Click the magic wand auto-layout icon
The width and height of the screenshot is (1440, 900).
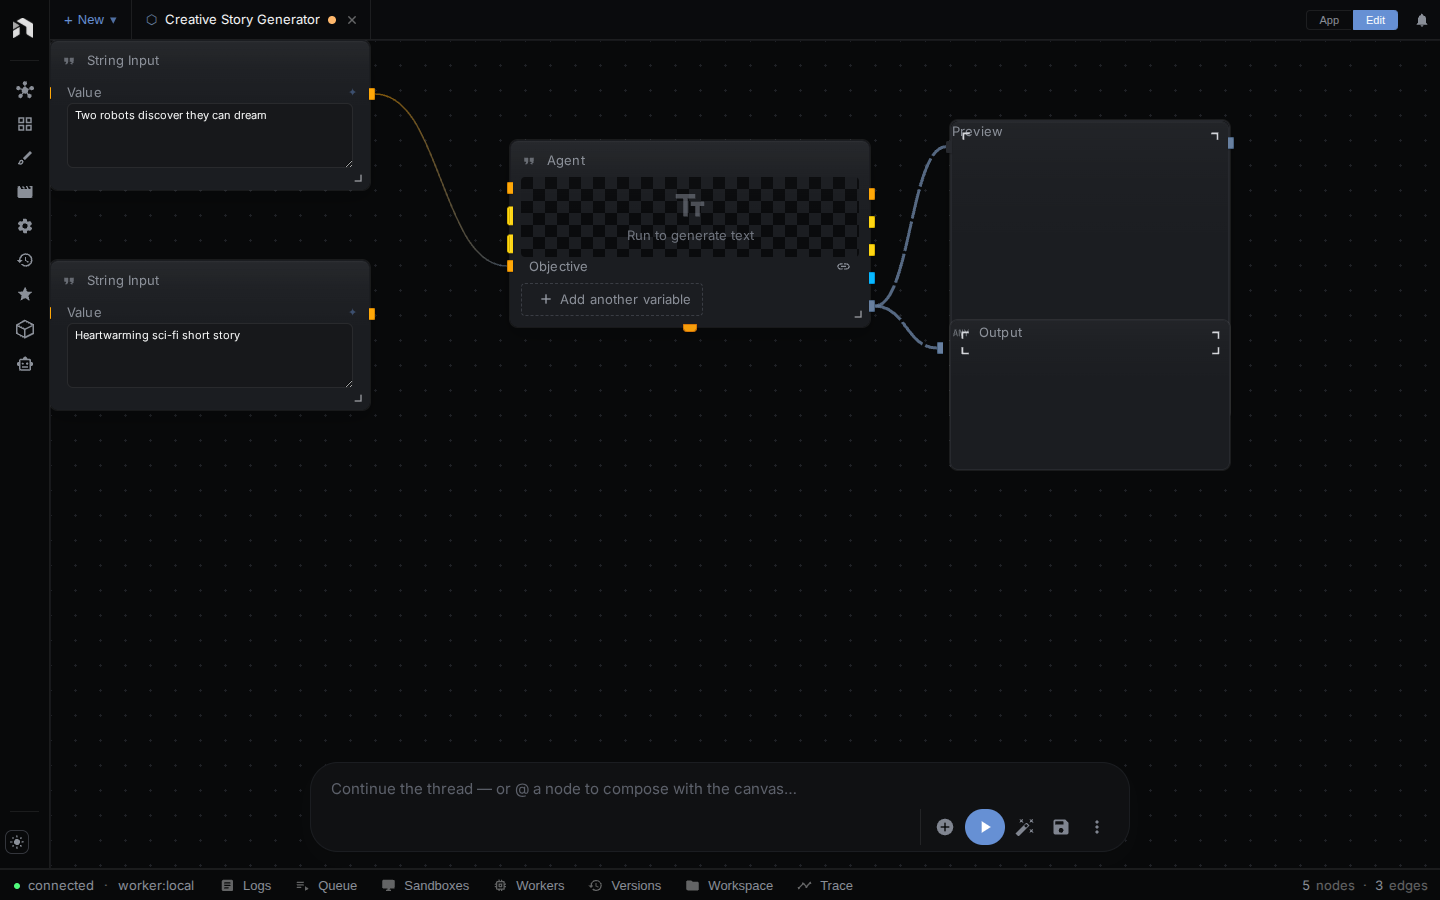pos(1025,827)
